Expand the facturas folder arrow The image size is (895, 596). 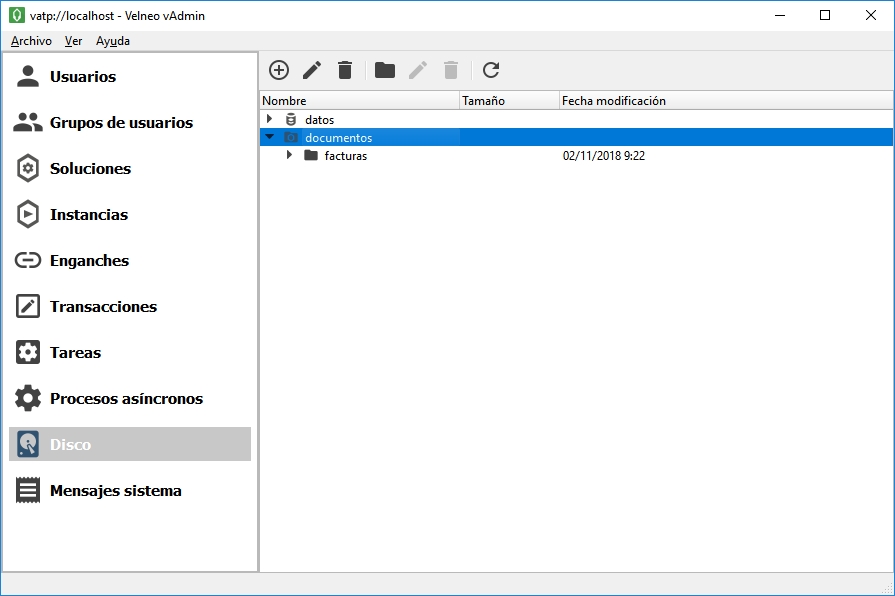(x=290, y=156)
